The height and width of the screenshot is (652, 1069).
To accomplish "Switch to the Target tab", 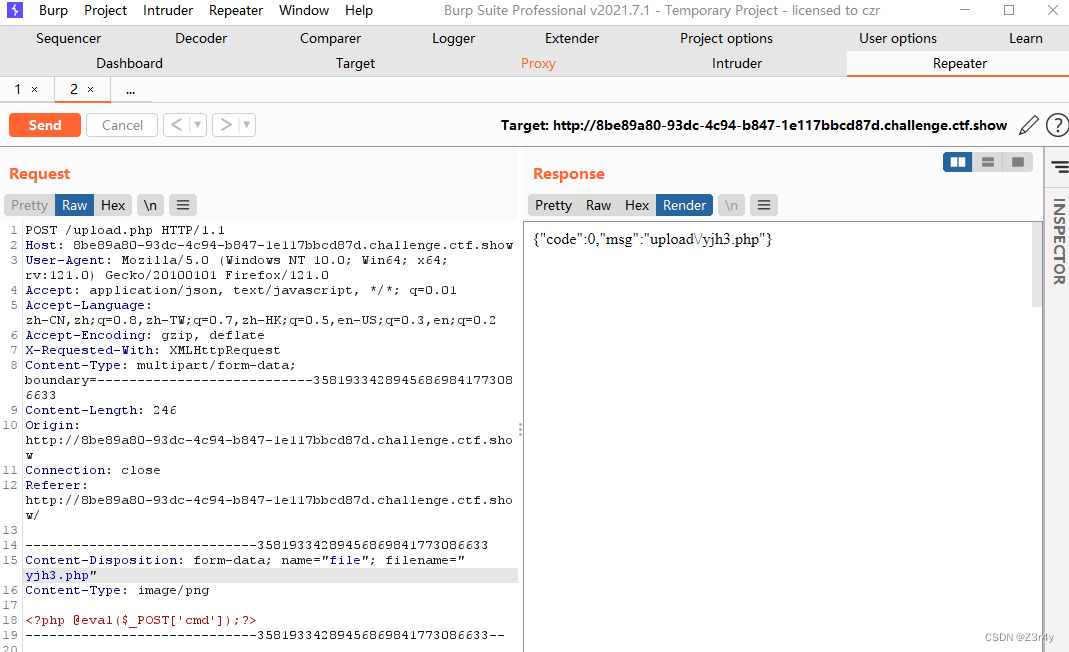I will pos(355,63).
